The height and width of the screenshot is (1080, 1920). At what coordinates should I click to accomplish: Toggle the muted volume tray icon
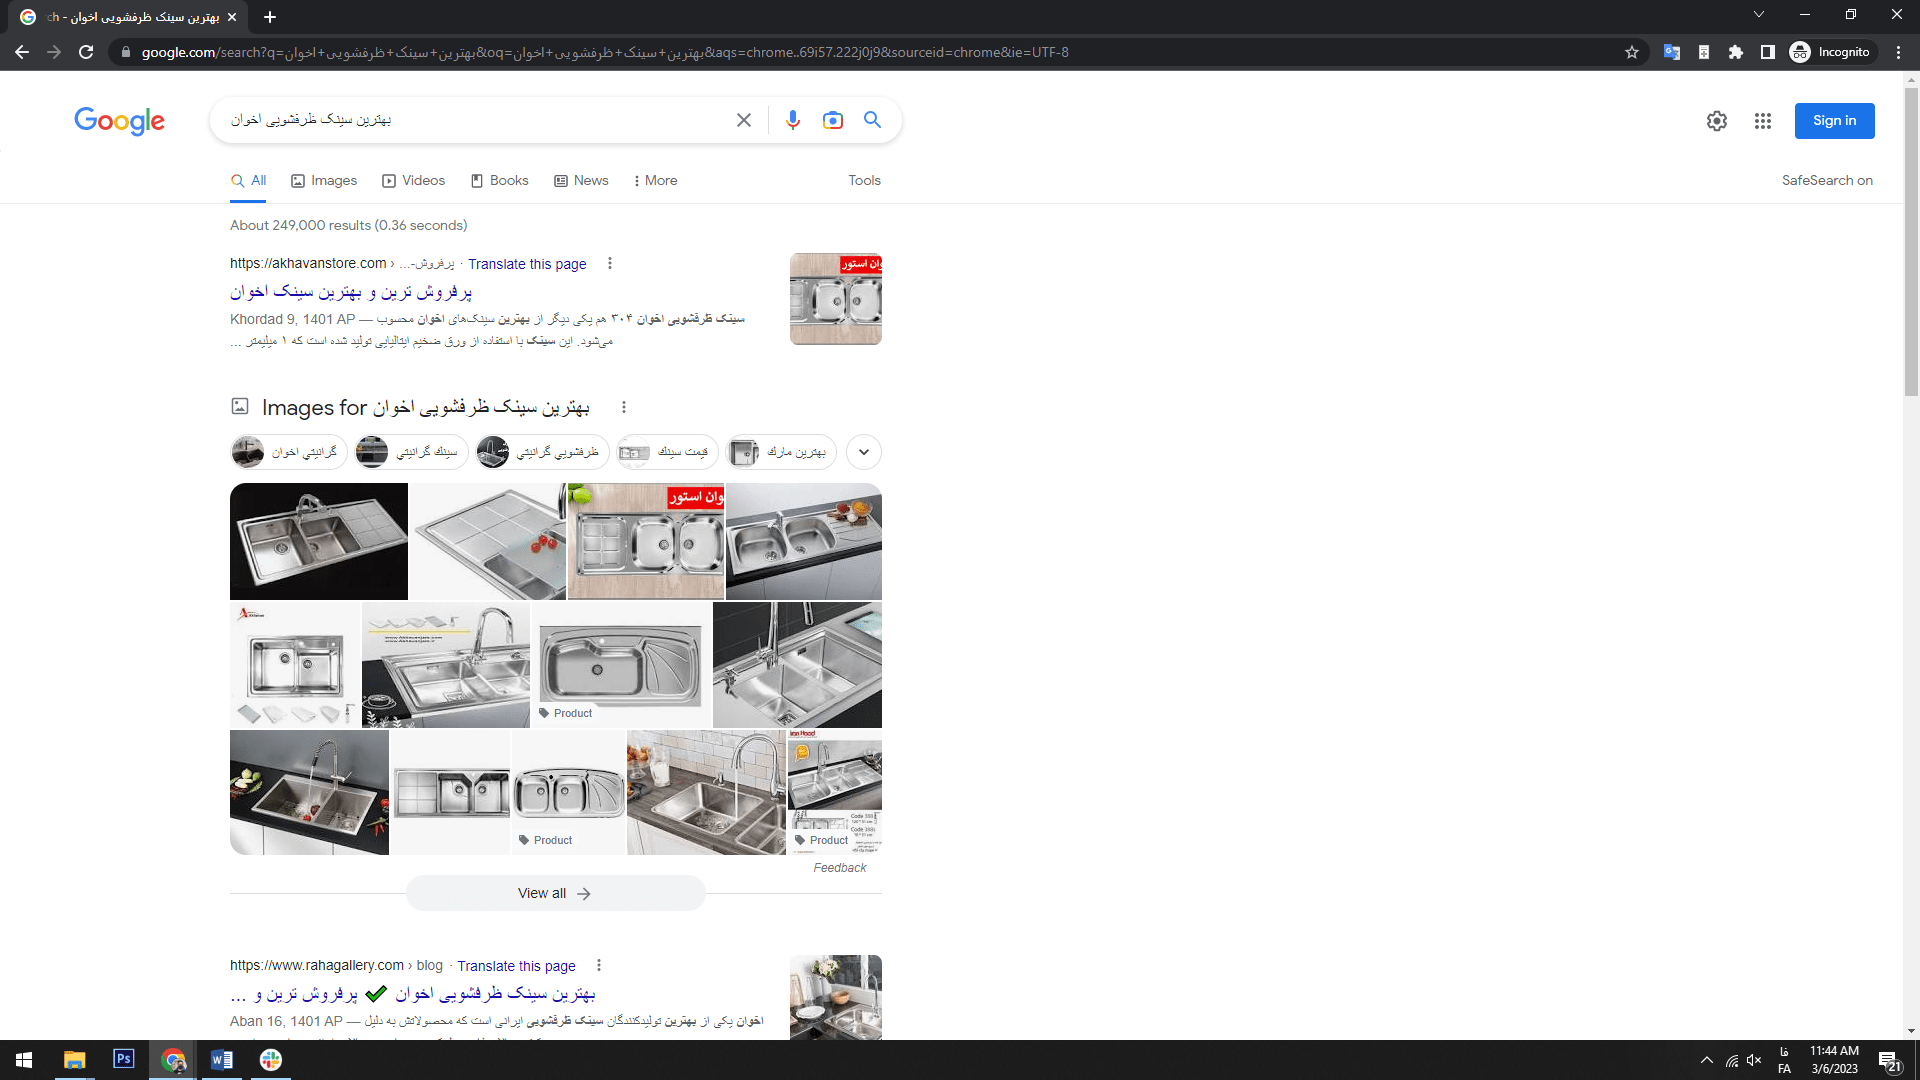point(1754,1061)
